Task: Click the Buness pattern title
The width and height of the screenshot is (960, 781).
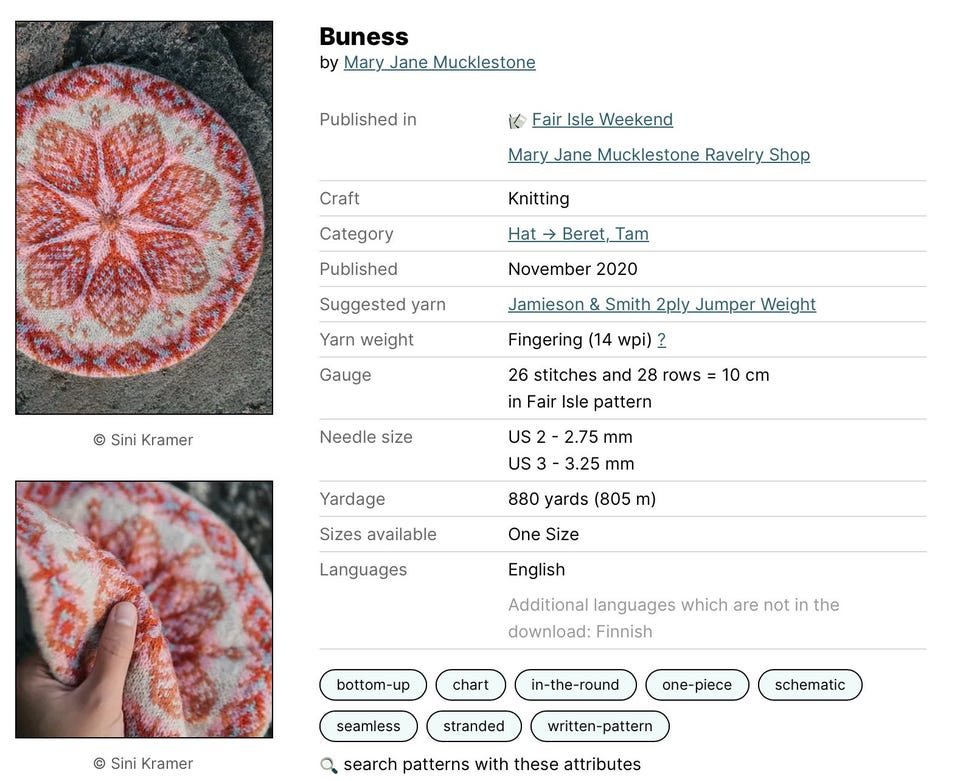Action: click(363, 37)
